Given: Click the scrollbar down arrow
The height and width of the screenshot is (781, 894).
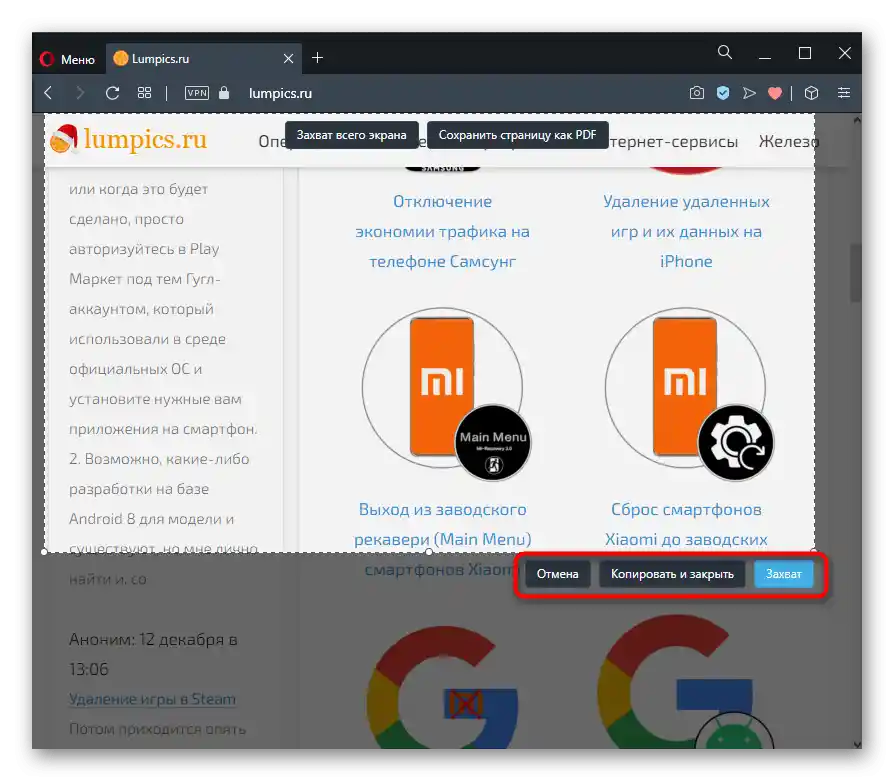Looking at the screenshot, I should coord(857,744).
